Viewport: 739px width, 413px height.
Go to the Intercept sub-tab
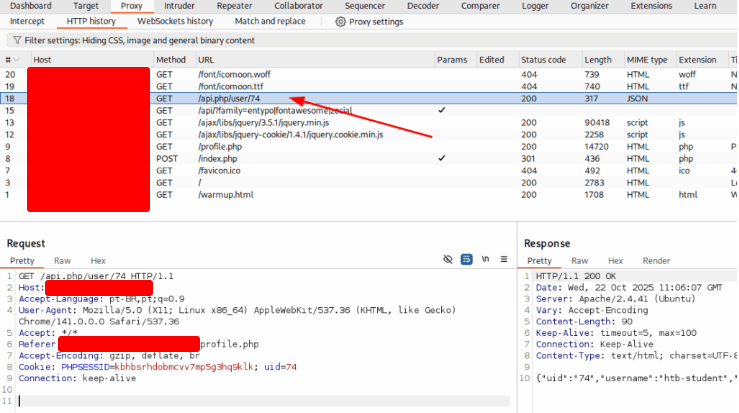pos(27,21)
